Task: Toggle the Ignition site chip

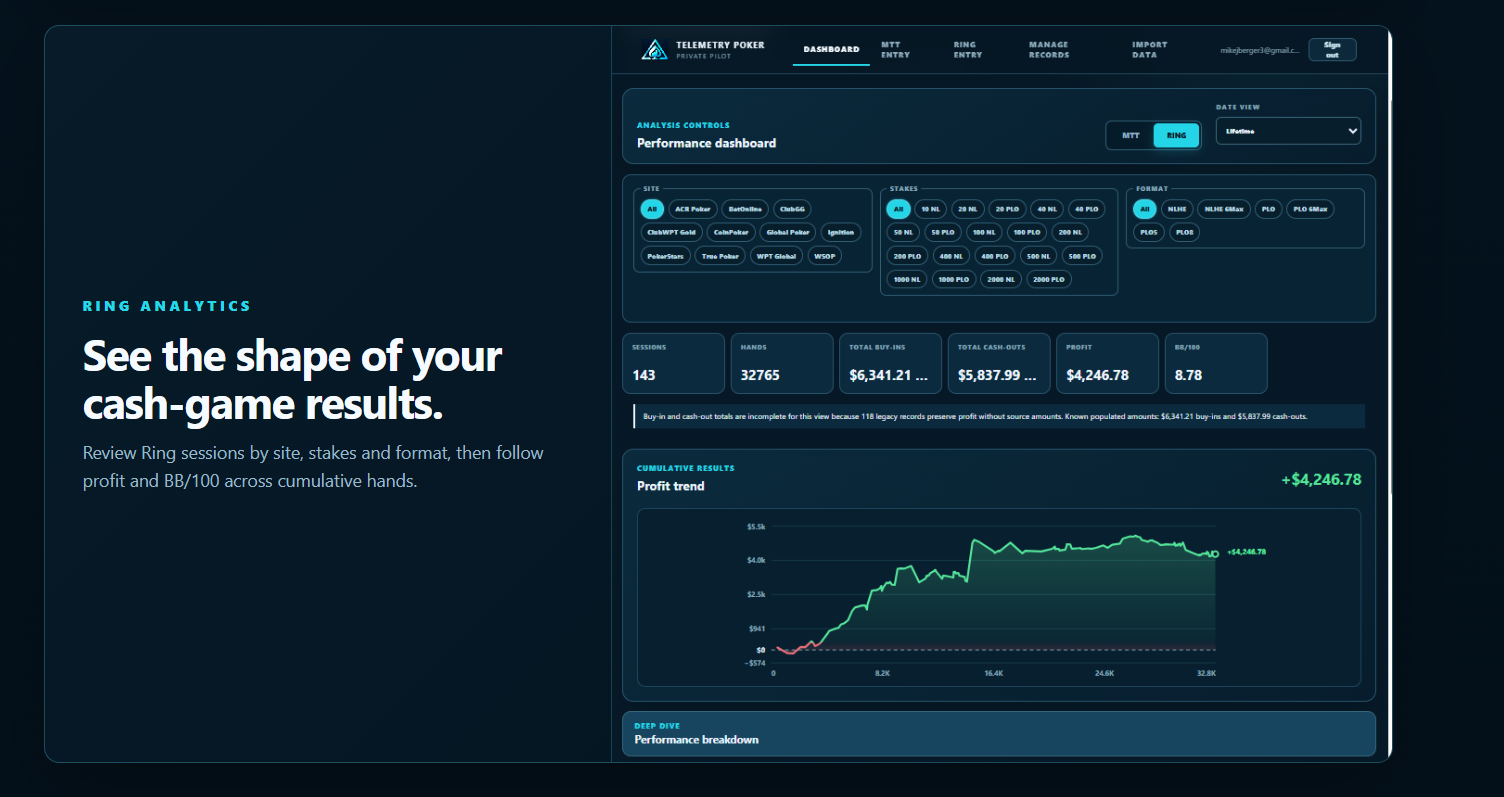Action: (841, 232)
